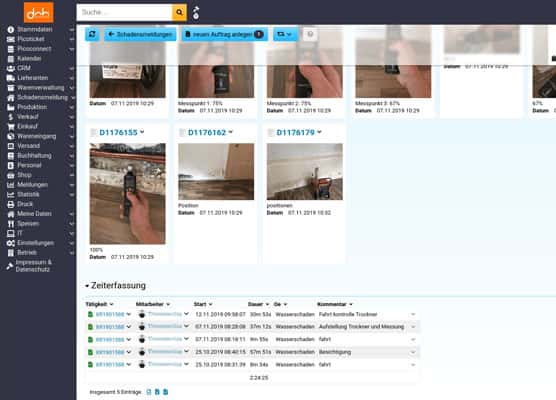Image resolution: width=556 pixels, height=400 pixels.
Task: Open the D1176155 document dropdown
Action: [x=142, y=132]
